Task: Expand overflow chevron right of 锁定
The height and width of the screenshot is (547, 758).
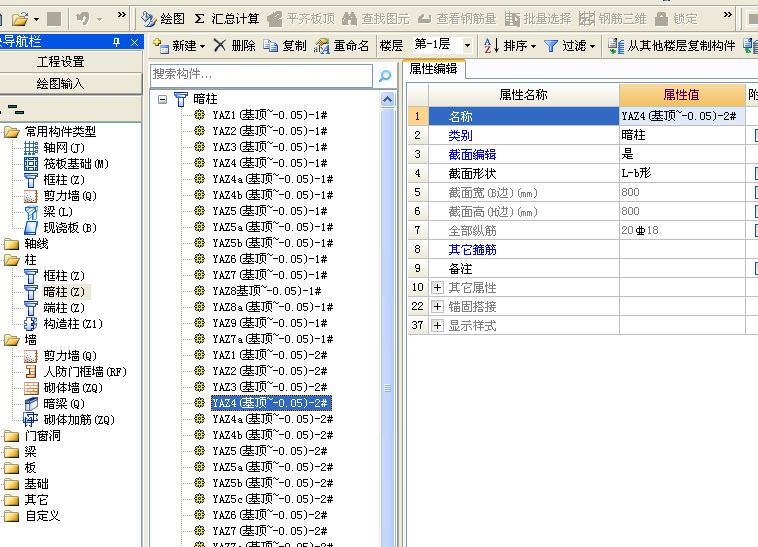Action: (x=728, y=15)
